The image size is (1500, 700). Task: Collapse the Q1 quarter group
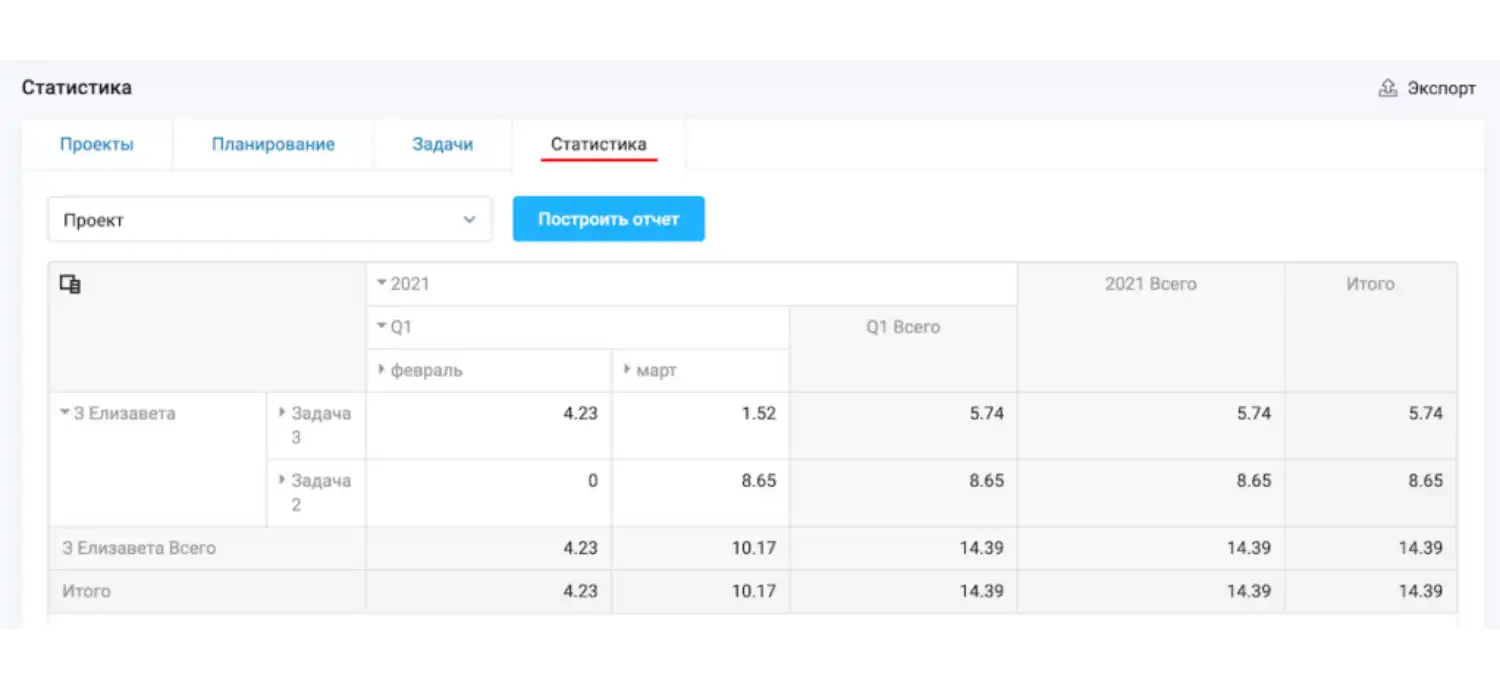tap(381, 326)
